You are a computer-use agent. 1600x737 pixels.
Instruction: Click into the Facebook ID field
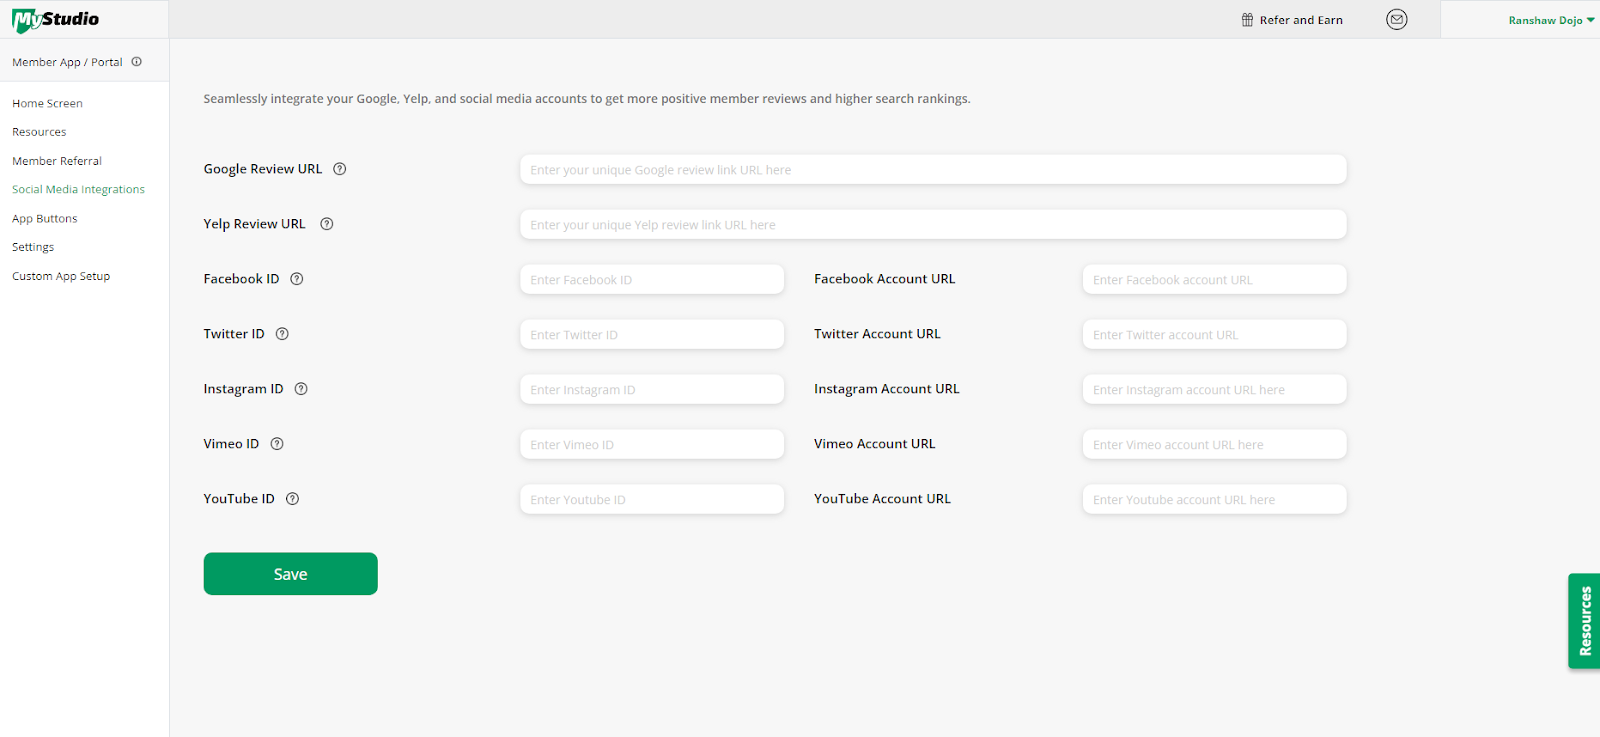[652, 279]
